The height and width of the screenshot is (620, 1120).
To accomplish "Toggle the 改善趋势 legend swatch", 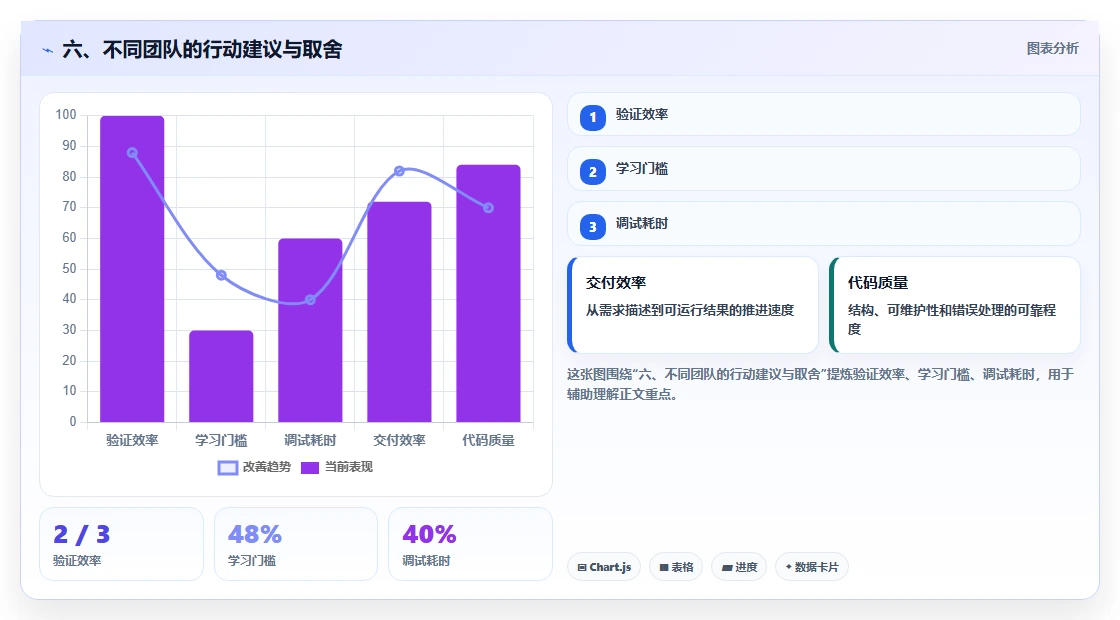I will click(x=227, y=468).
